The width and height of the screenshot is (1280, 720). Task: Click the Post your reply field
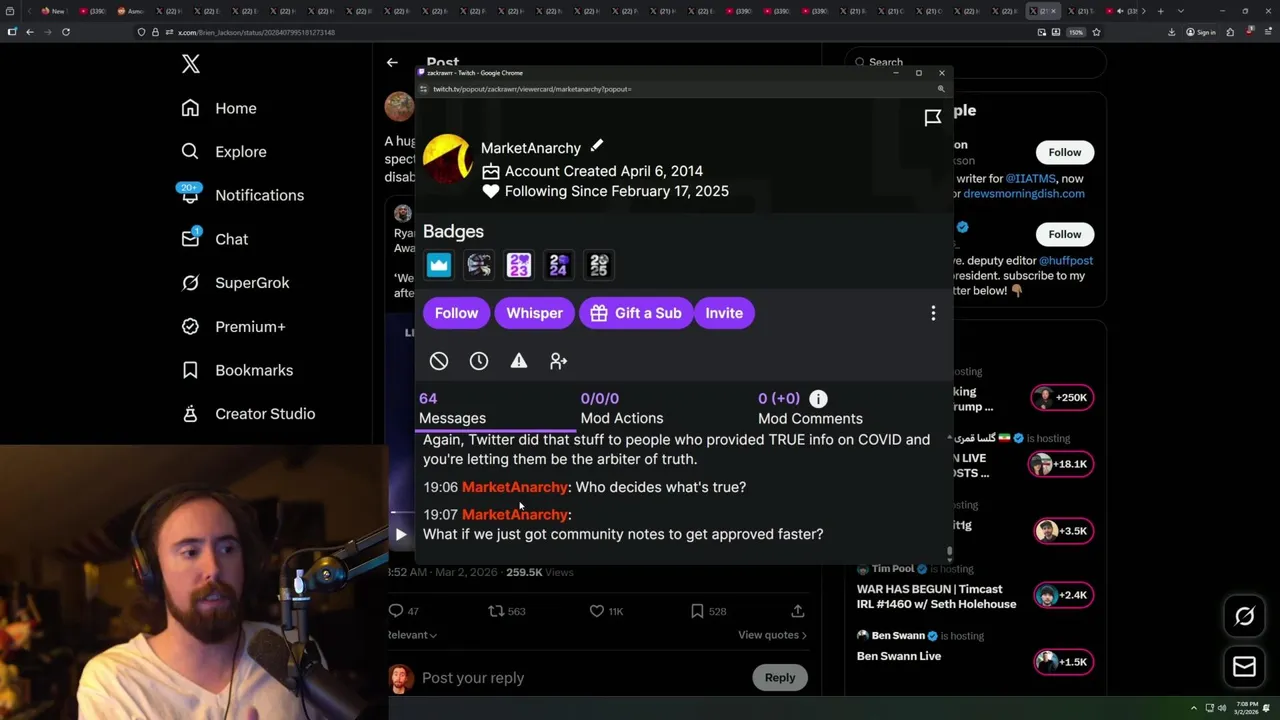pos(580,678)
